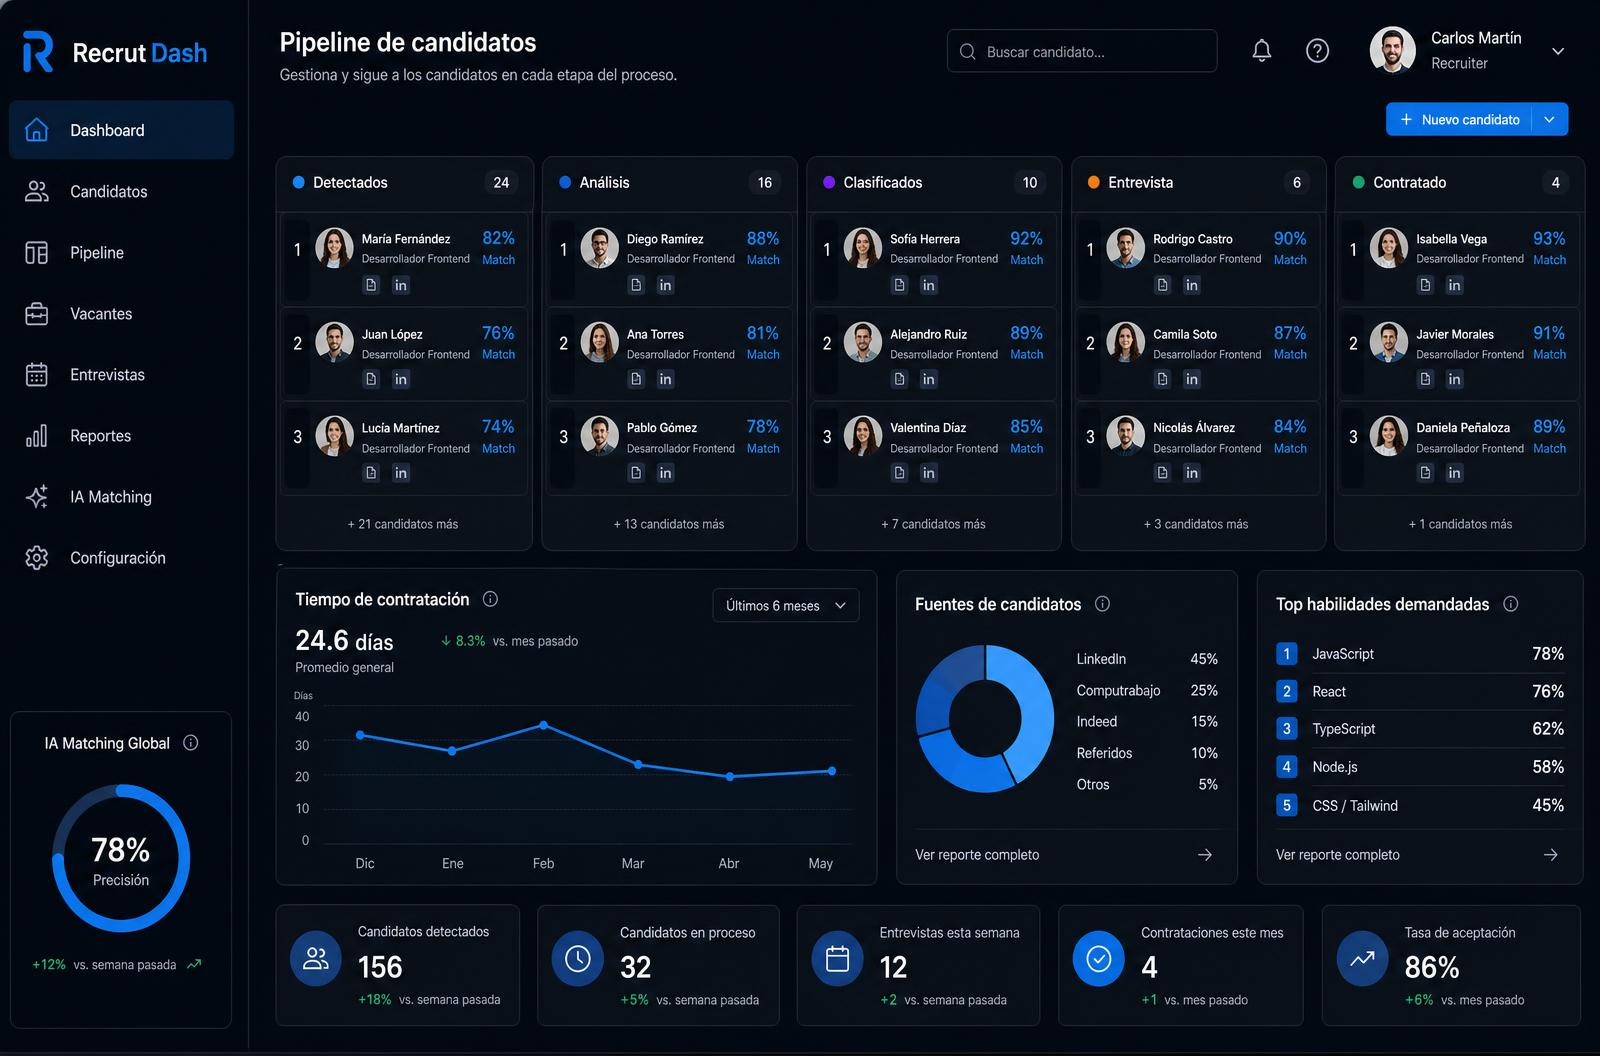This screenshot has width=1600, height=1056.
Task: Open Sofía Herrera's candidate photo
Action: click(x=862, y=248)
